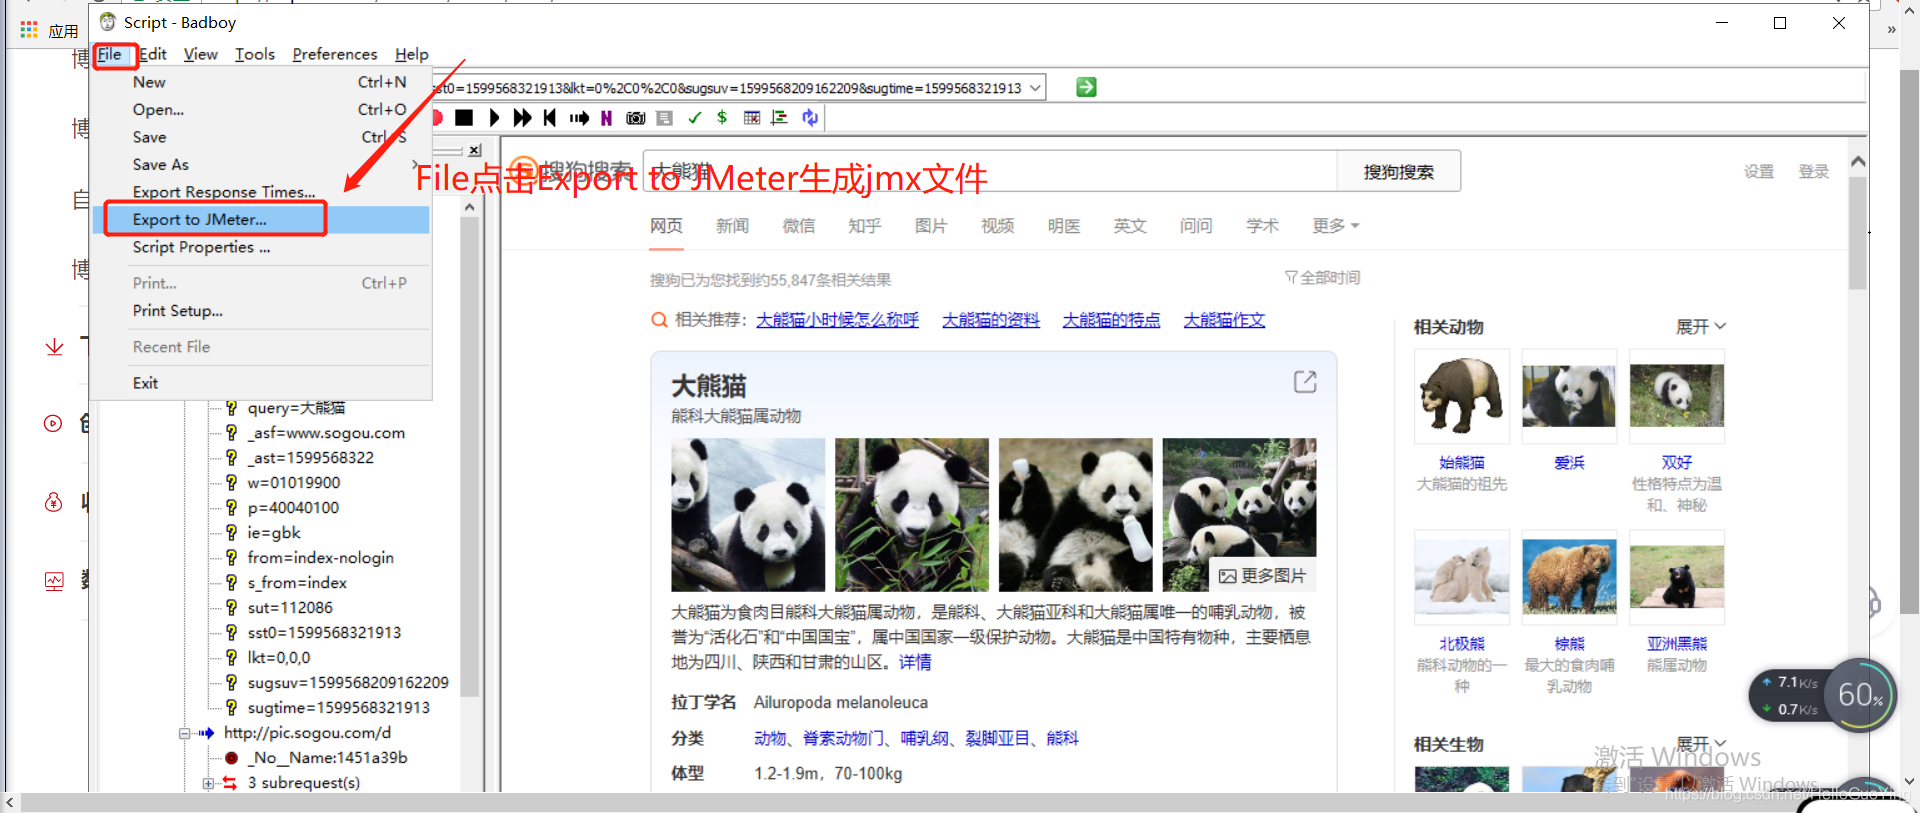Click the share icon on 大熊猫 card

click(1305, 382)
